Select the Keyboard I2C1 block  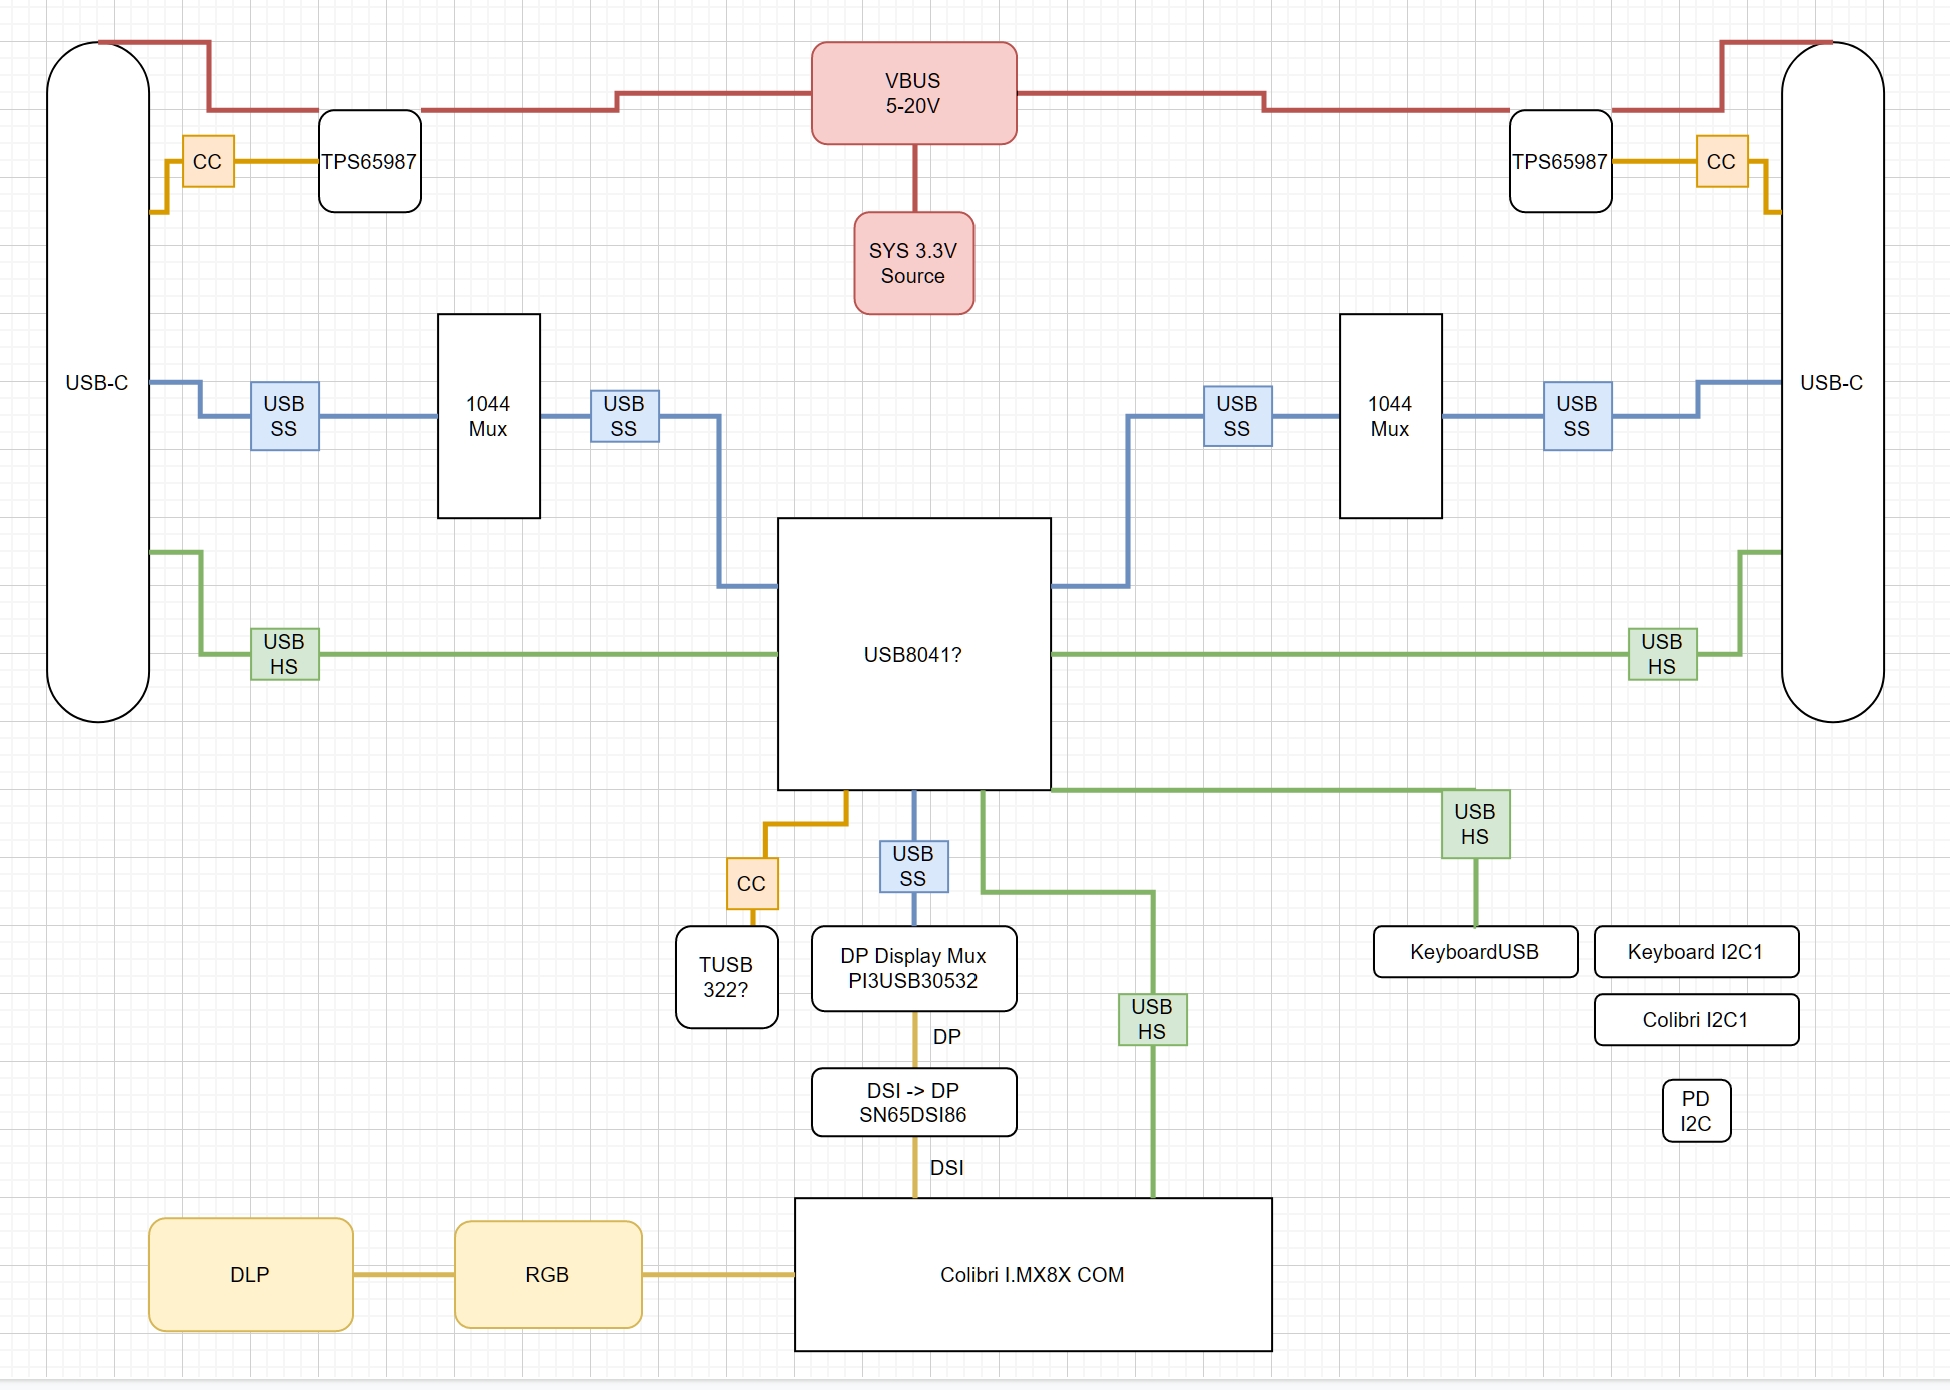pyautogui.click(x=1696, y=951)
